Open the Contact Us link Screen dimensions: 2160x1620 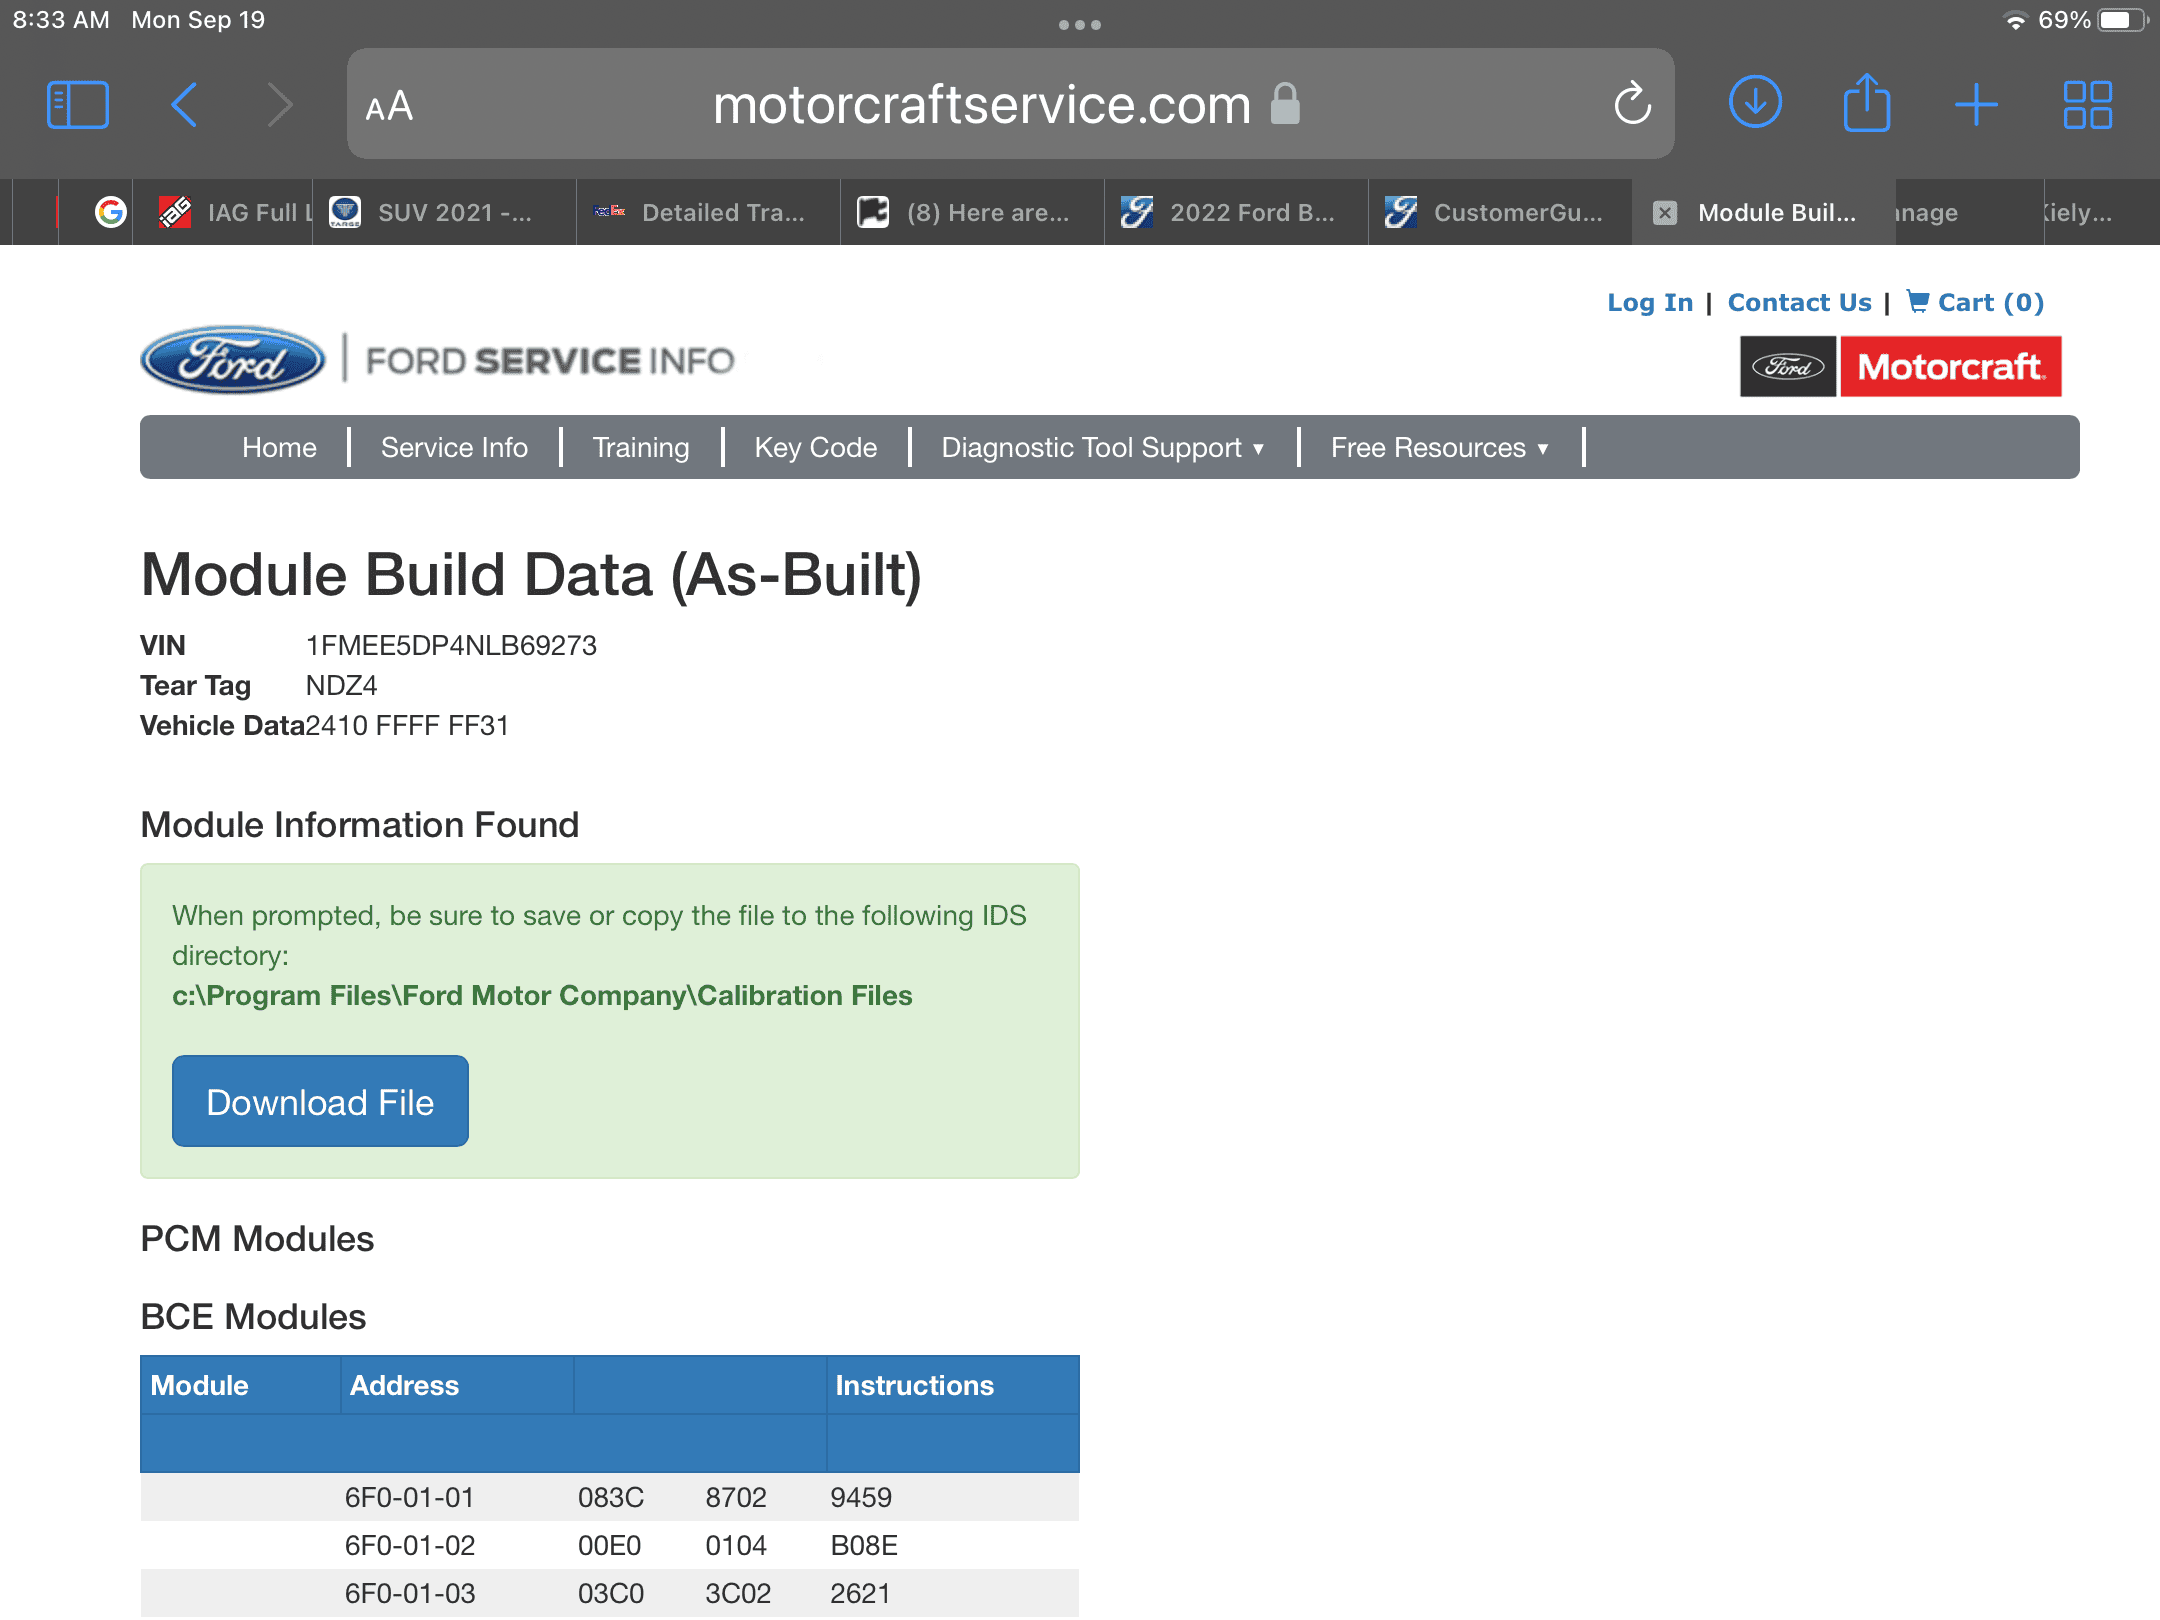click(1799, 302)
